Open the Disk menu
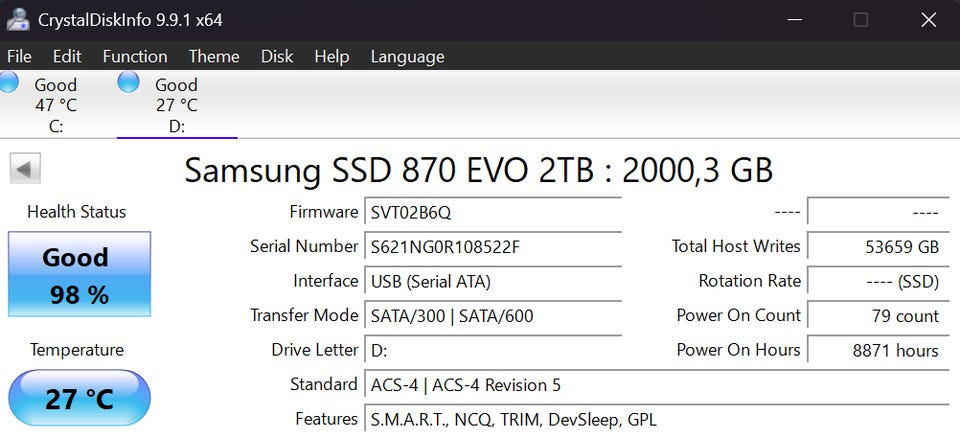The height and width of the screenshot is (438, 960). click(277, 56)
